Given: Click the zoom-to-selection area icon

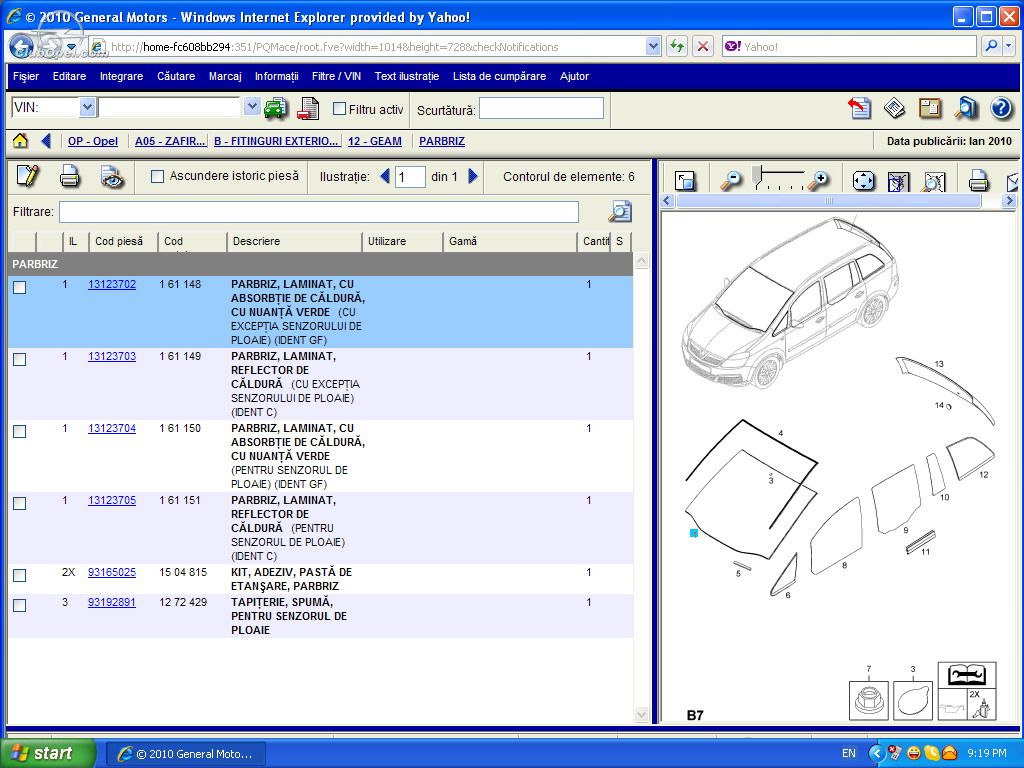Looking at the screenshot, I should [899, 181].
